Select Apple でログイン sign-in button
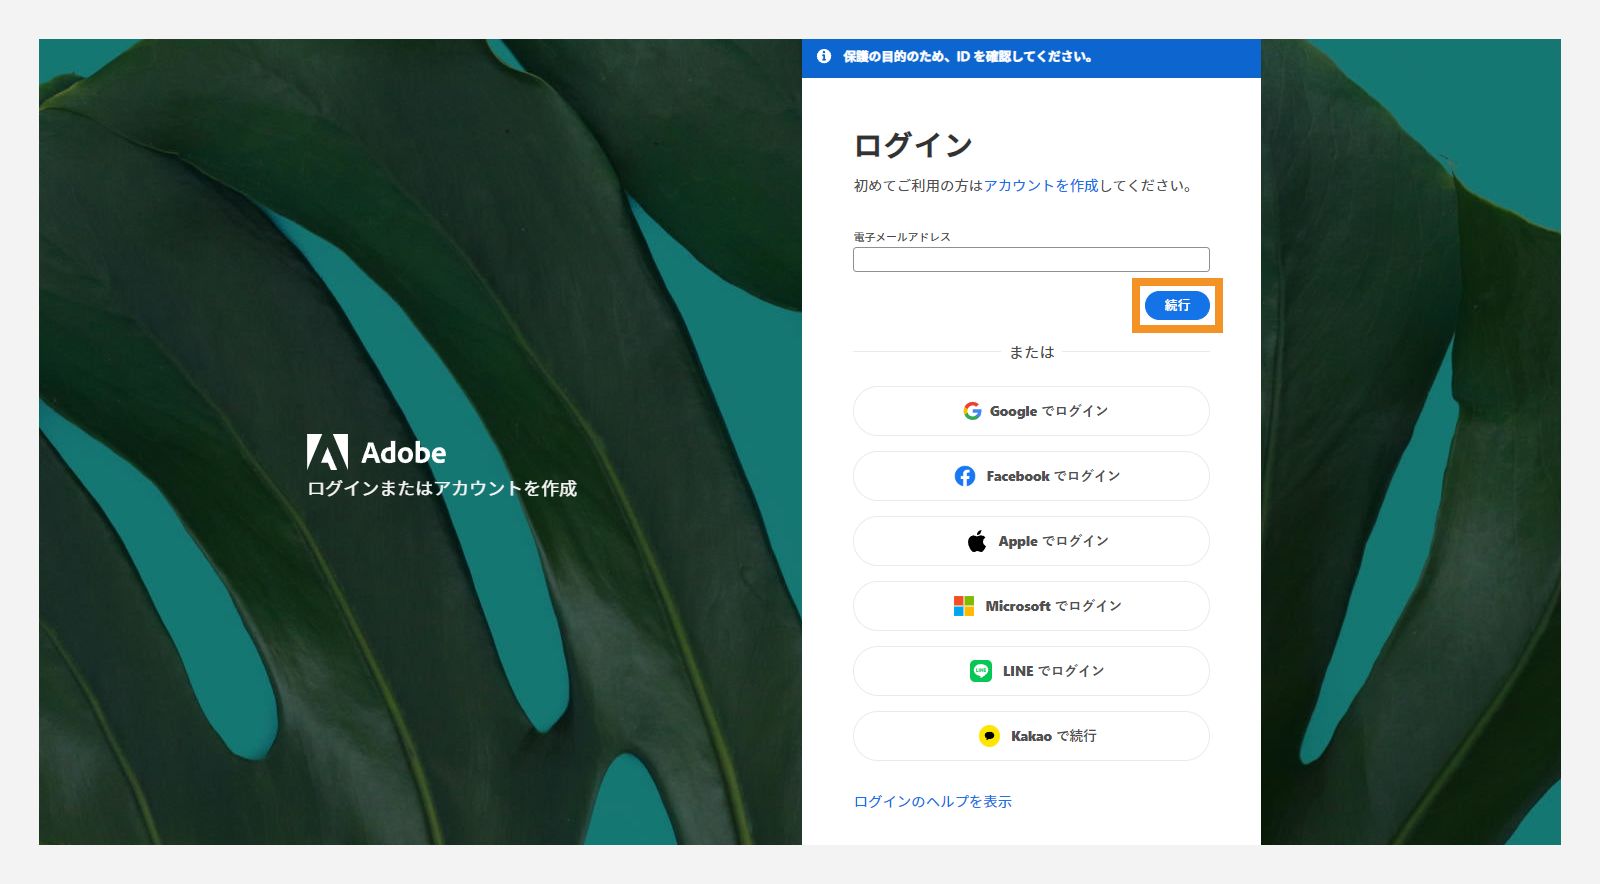 pos(1031,541)
